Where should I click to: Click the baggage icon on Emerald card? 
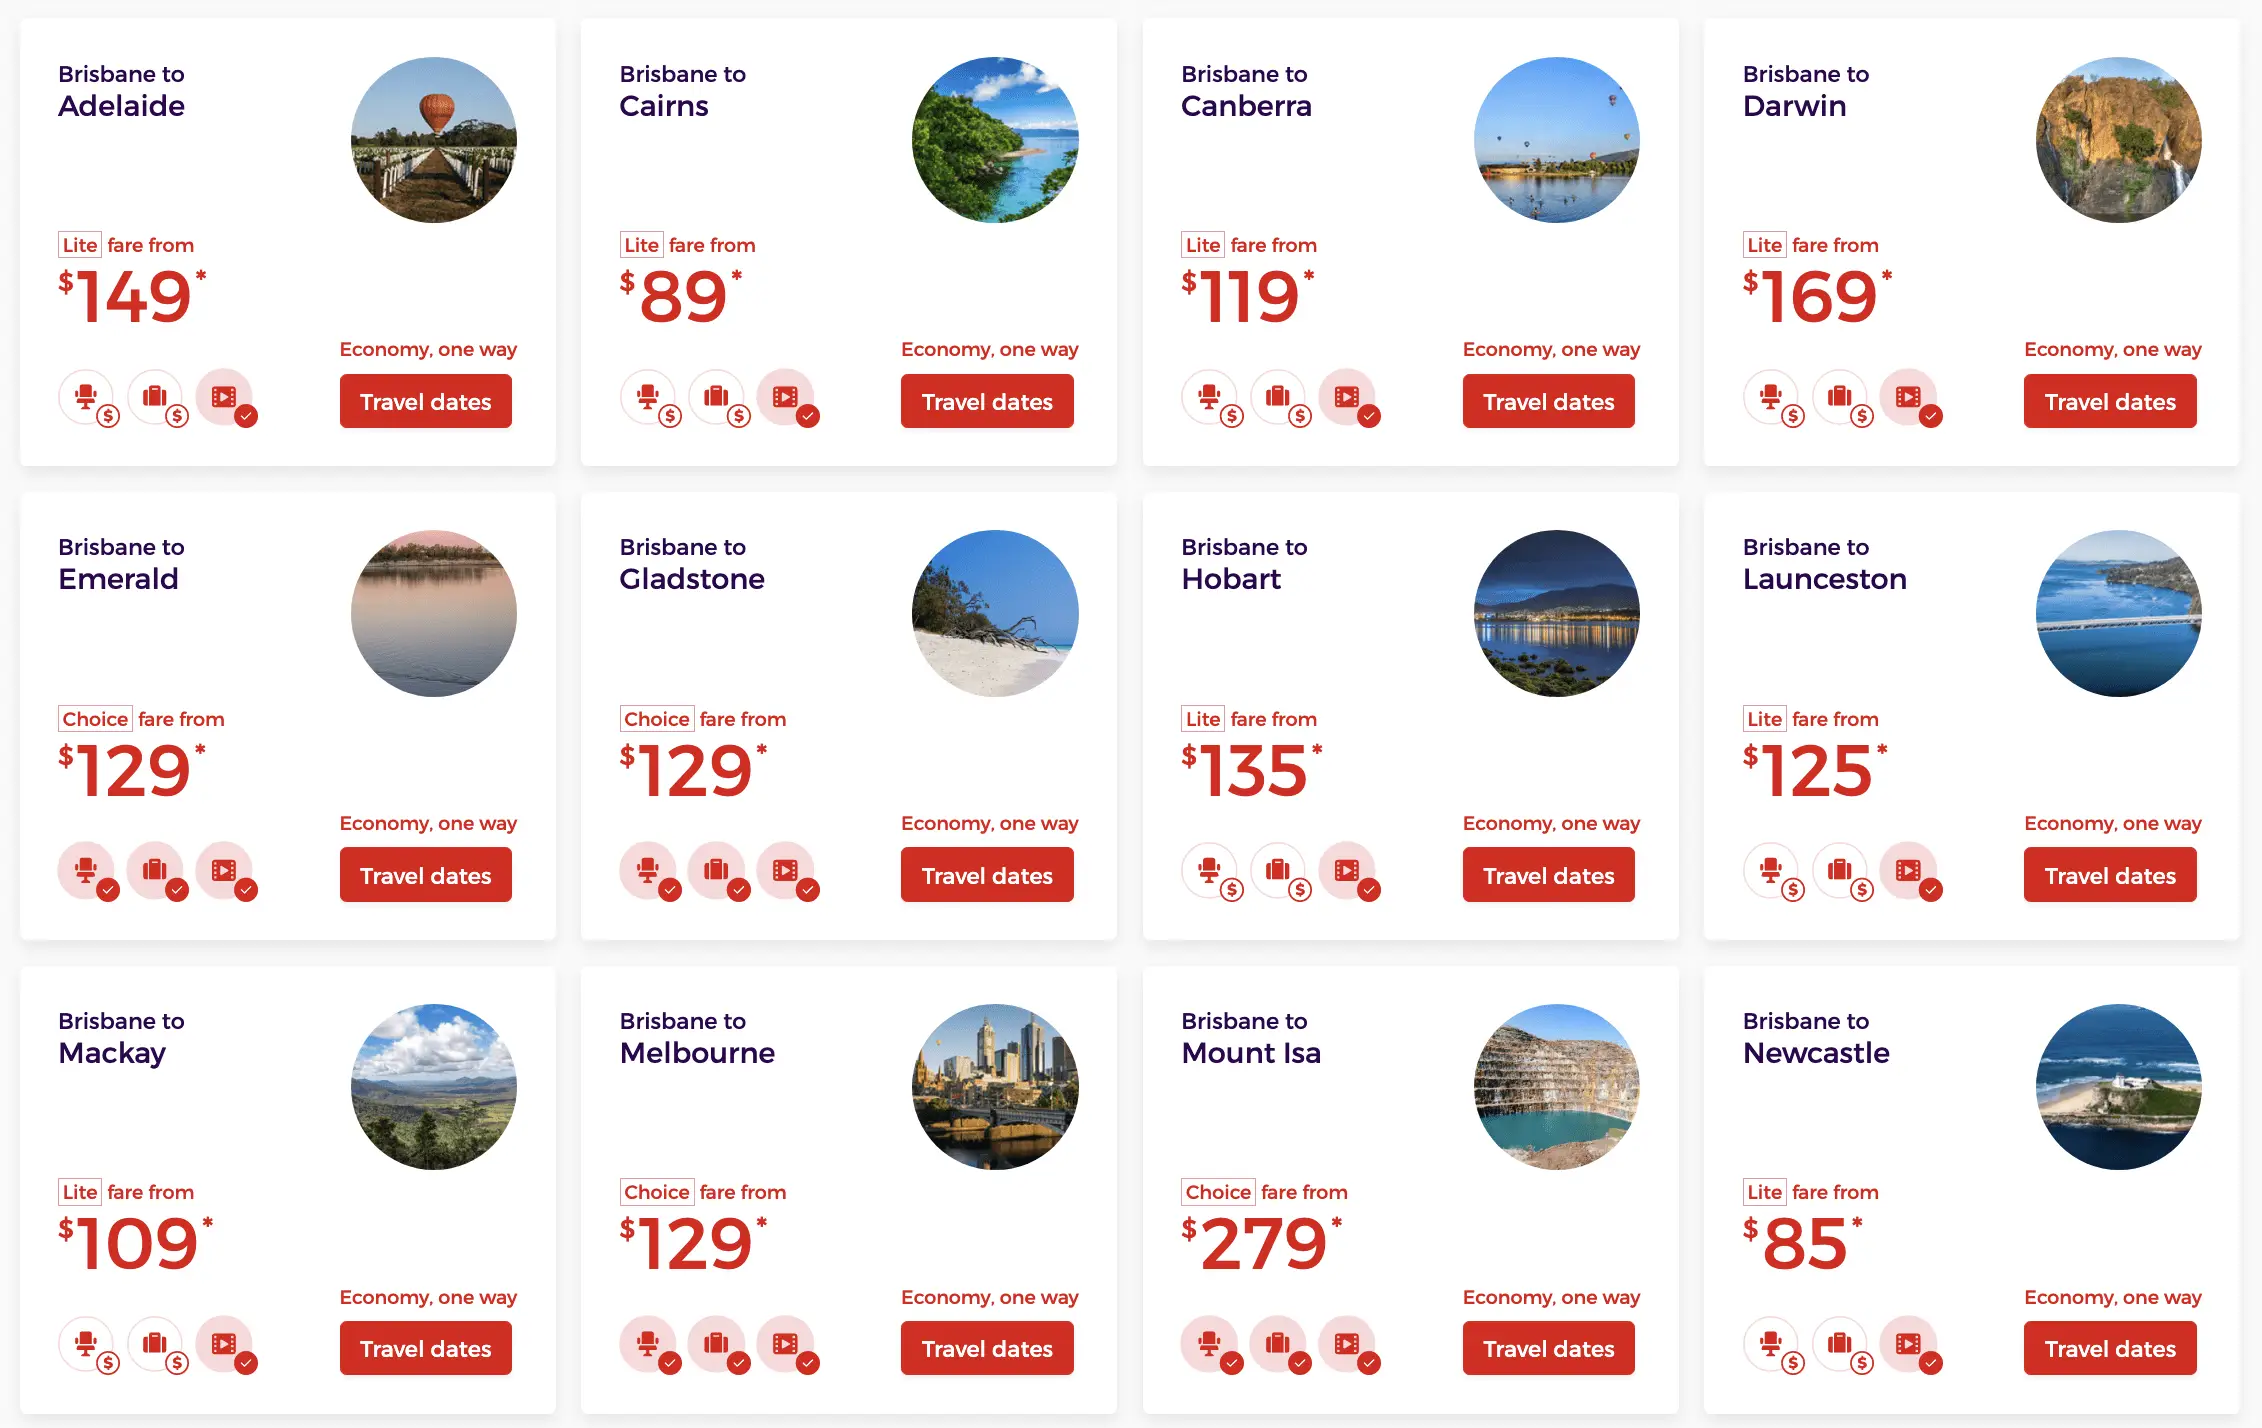coord(155,870)
